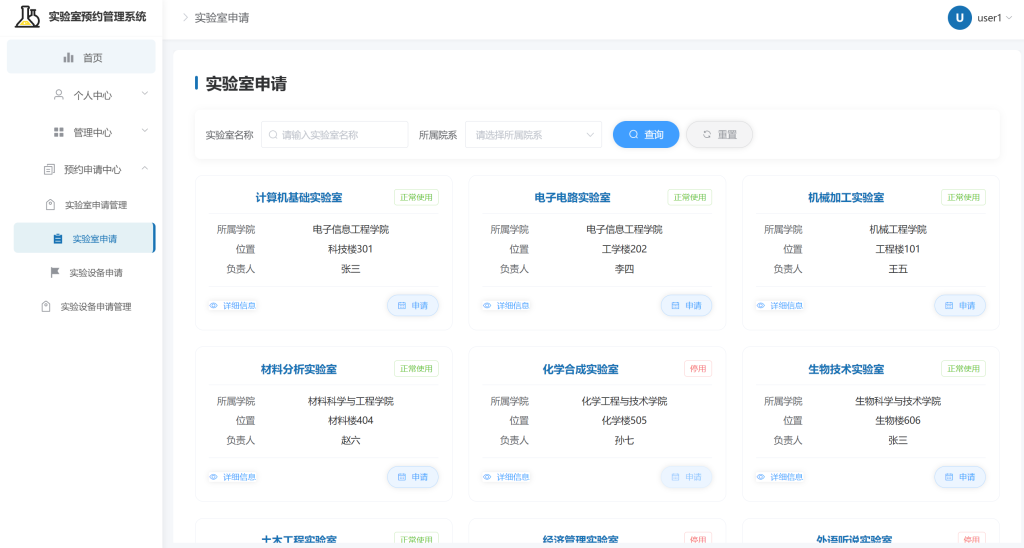The image size is (1024, 548).
Task: Focus the 实验室名称 search input
Action: [x=334, y=135]
